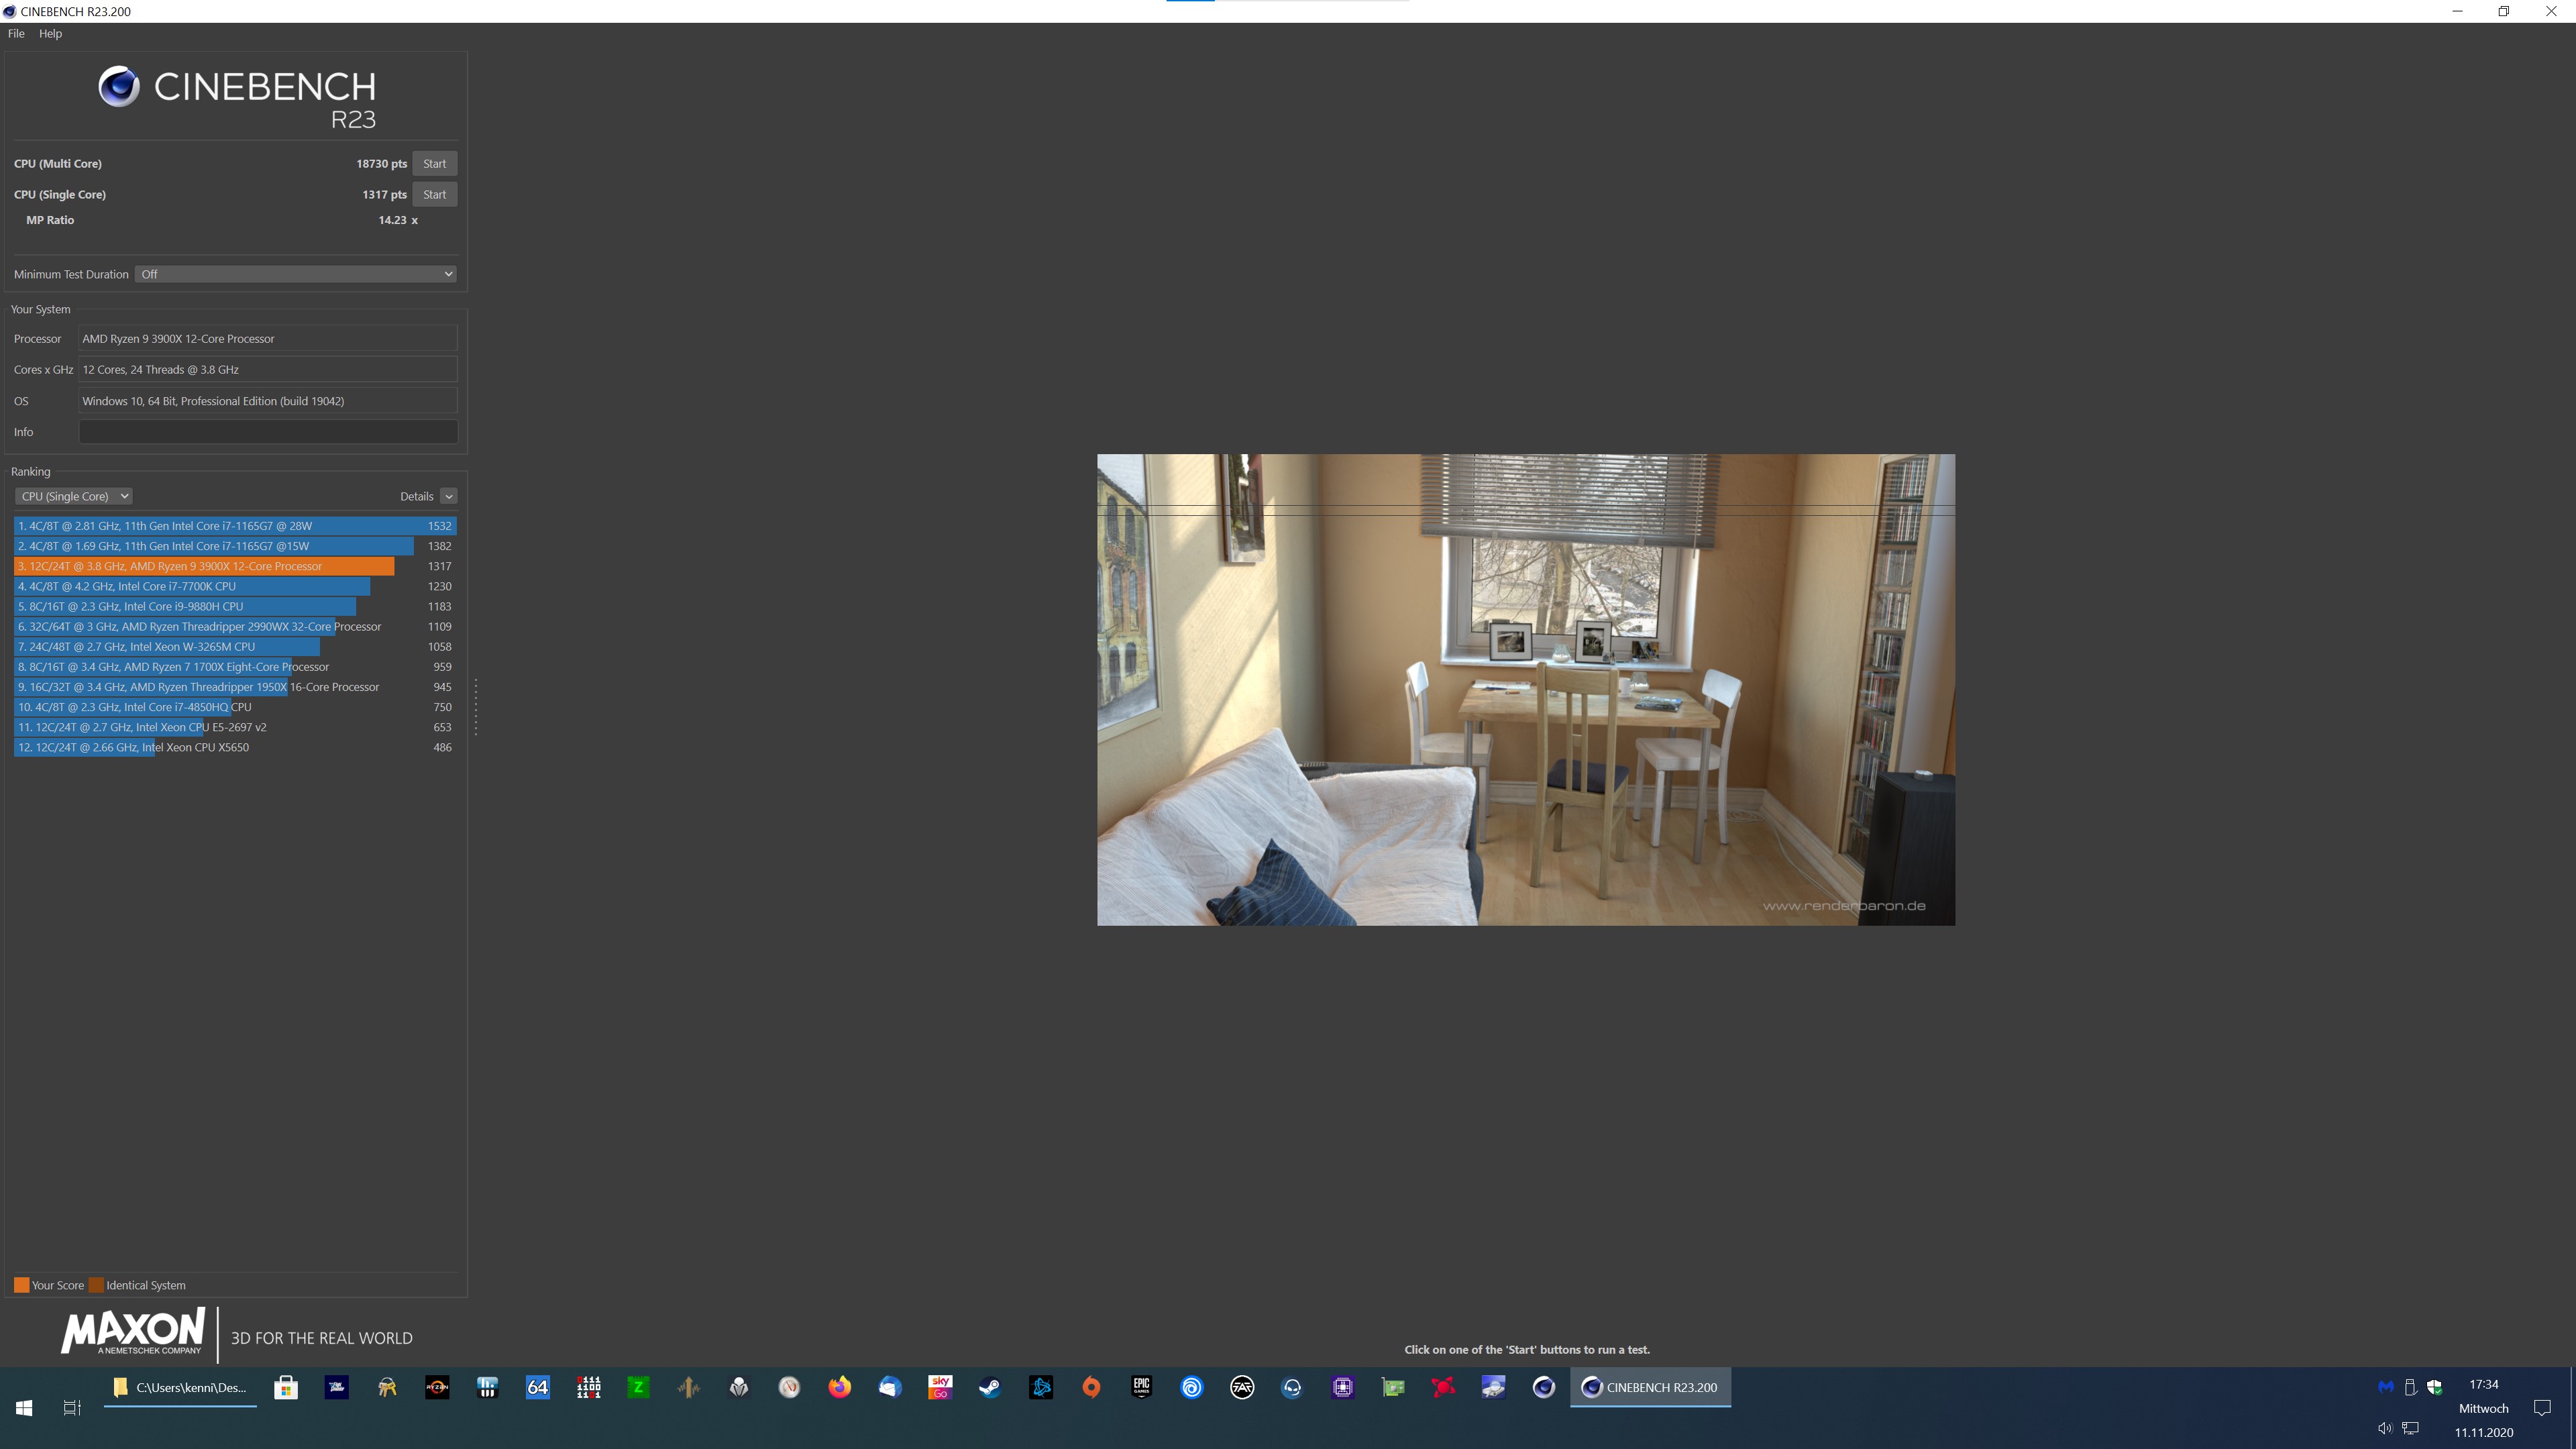Open Ubisoft Connect taskbar icon
This screenshot has width=2576, height=1449.
coord(1191,1387)
